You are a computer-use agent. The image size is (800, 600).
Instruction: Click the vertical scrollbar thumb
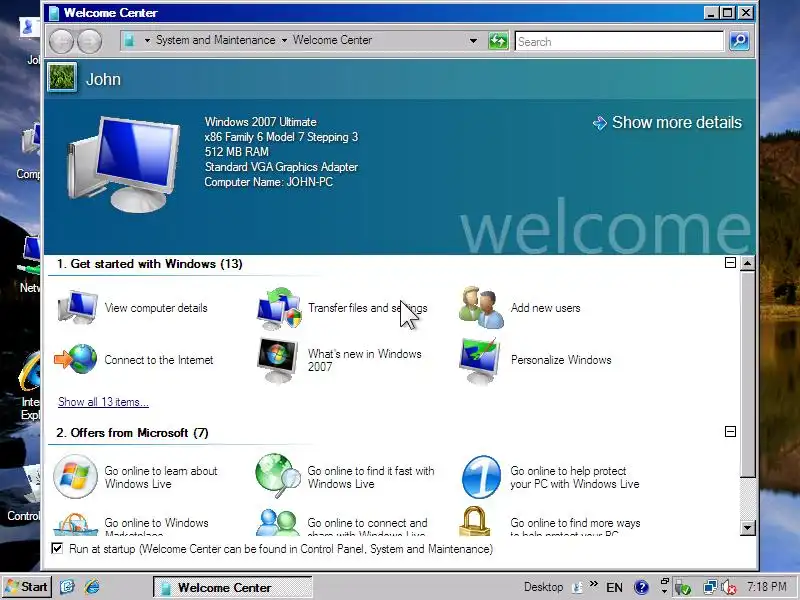pyautogui.click(x=747, y=374)
